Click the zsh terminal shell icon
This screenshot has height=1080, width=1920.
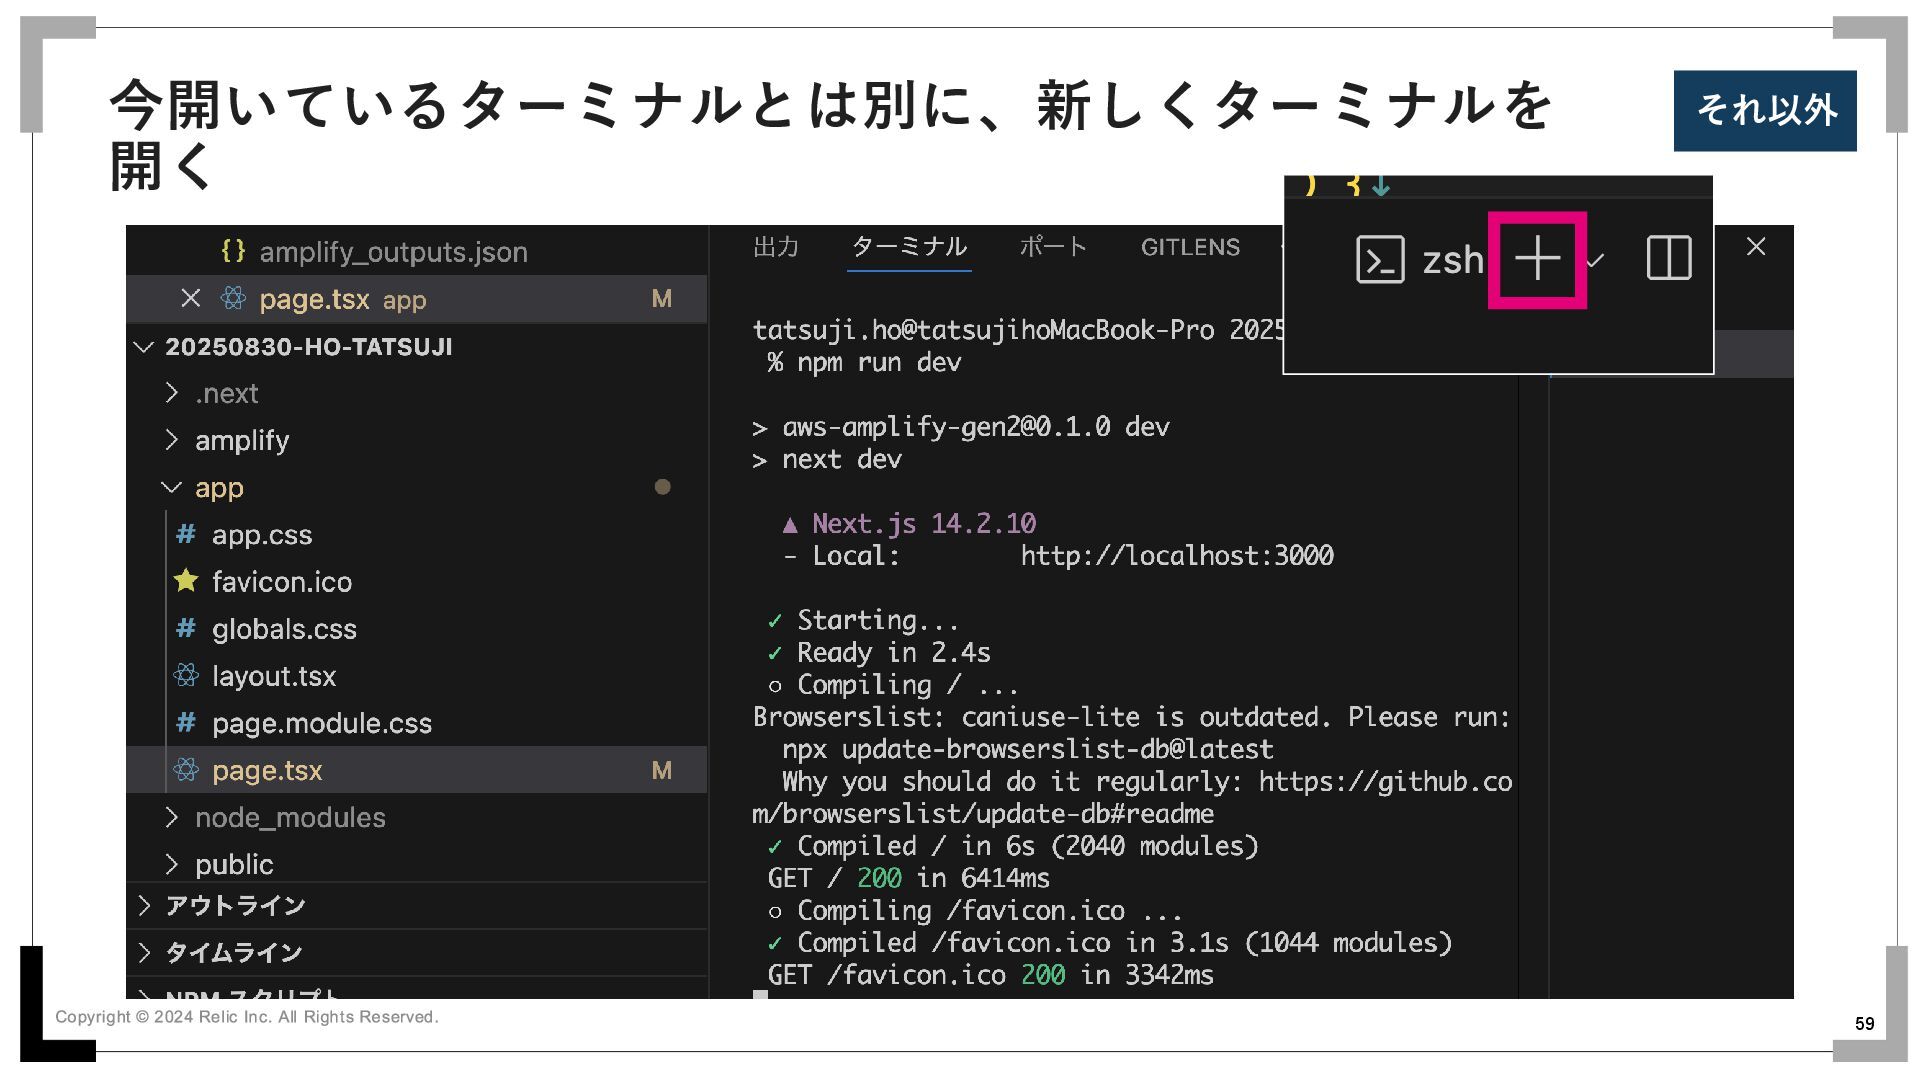click(1380, 260)
